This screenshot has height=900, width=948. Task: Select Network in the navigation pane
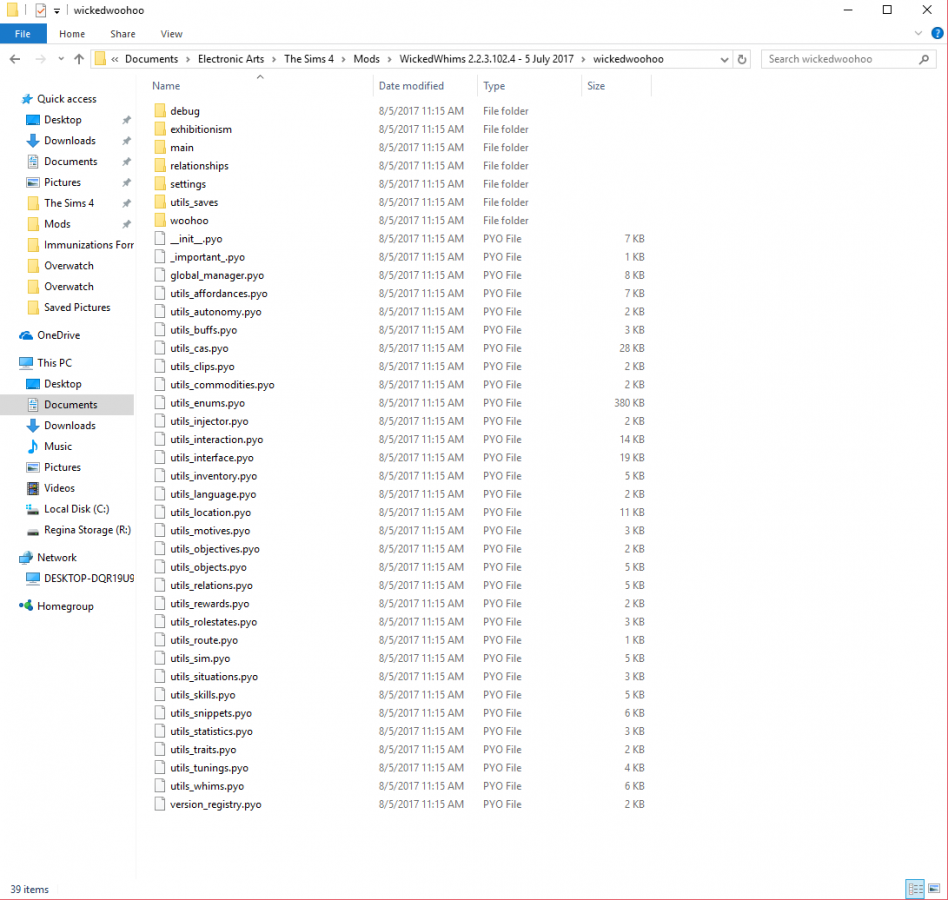(x=57, y=557)
